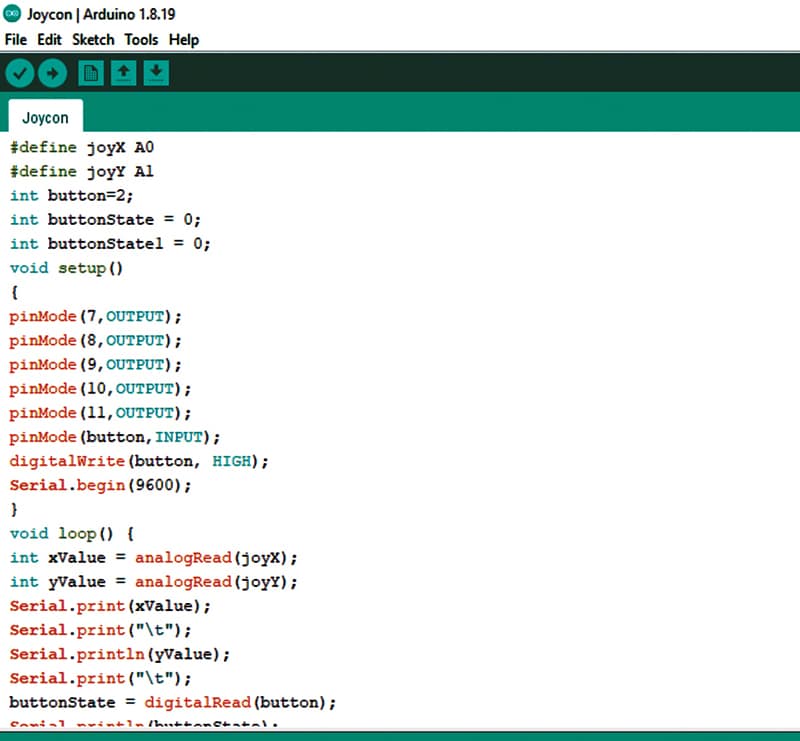
Task: Place cursor on the 'void loop() {' line
Action: (71, 533)
